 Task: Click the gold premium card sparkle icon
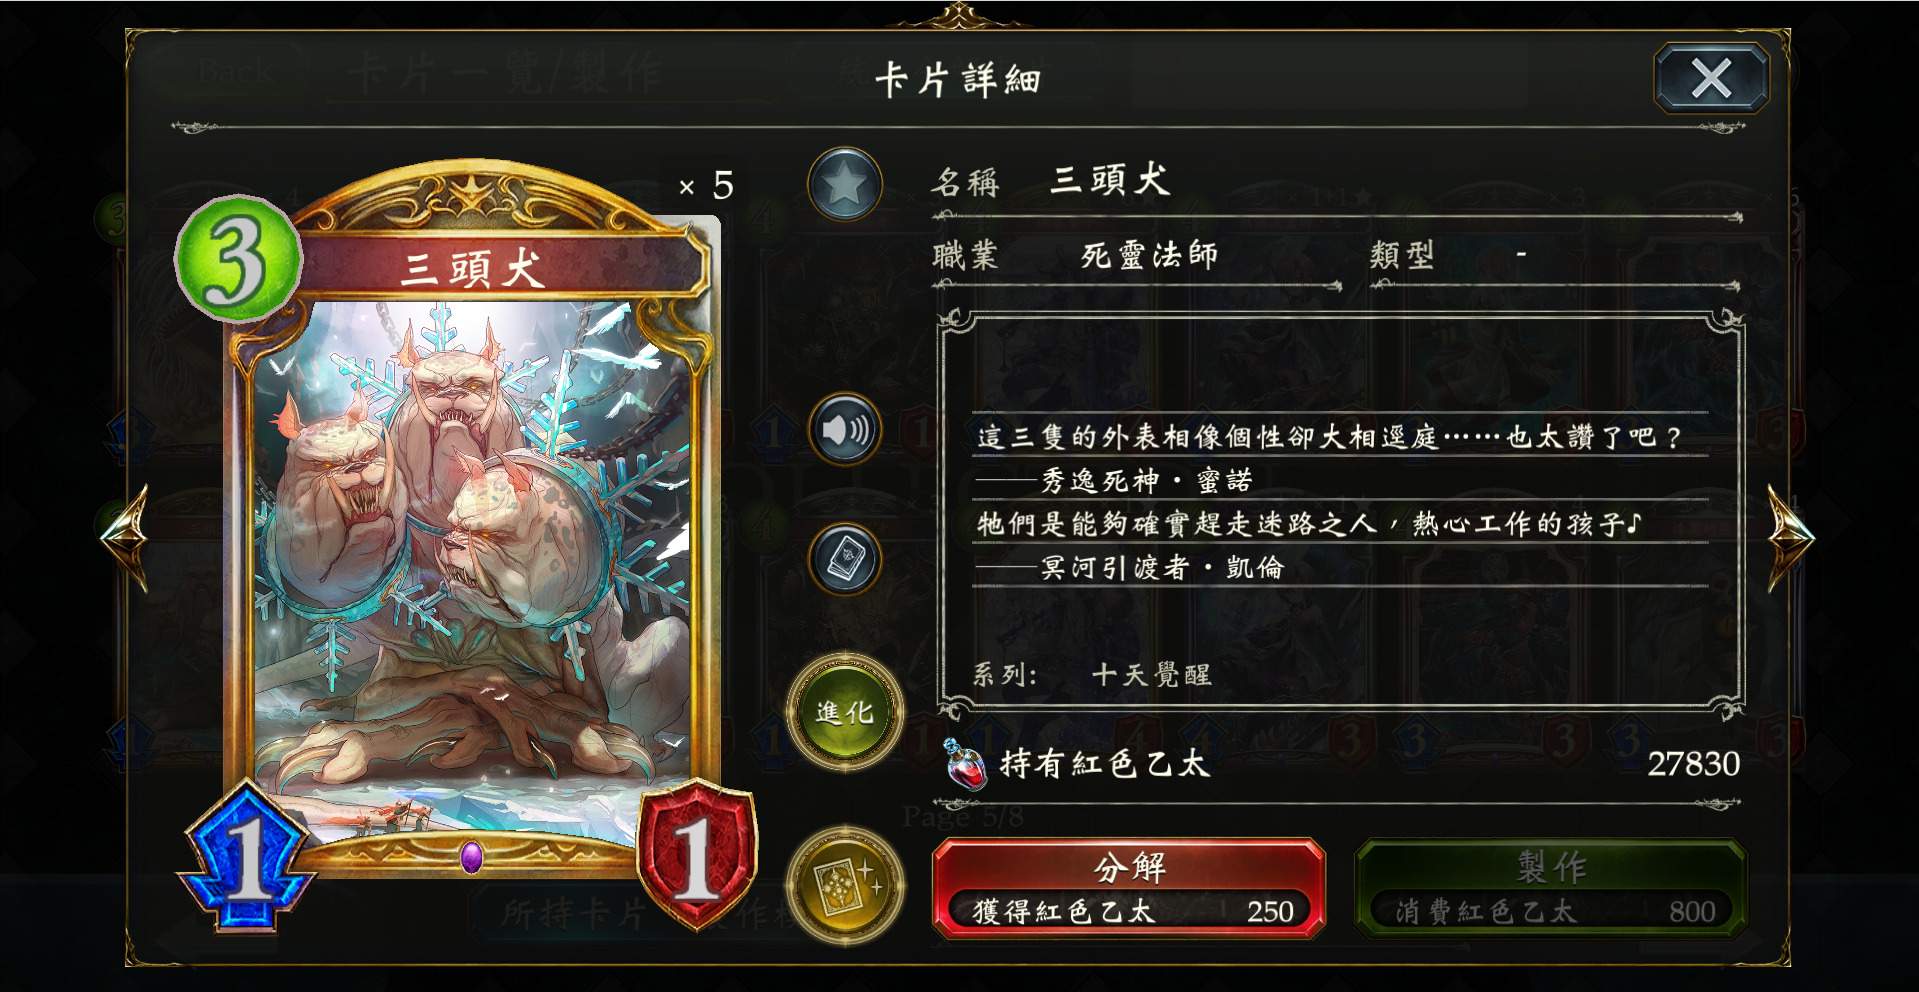pyautogui.click(x=845, y=886)
